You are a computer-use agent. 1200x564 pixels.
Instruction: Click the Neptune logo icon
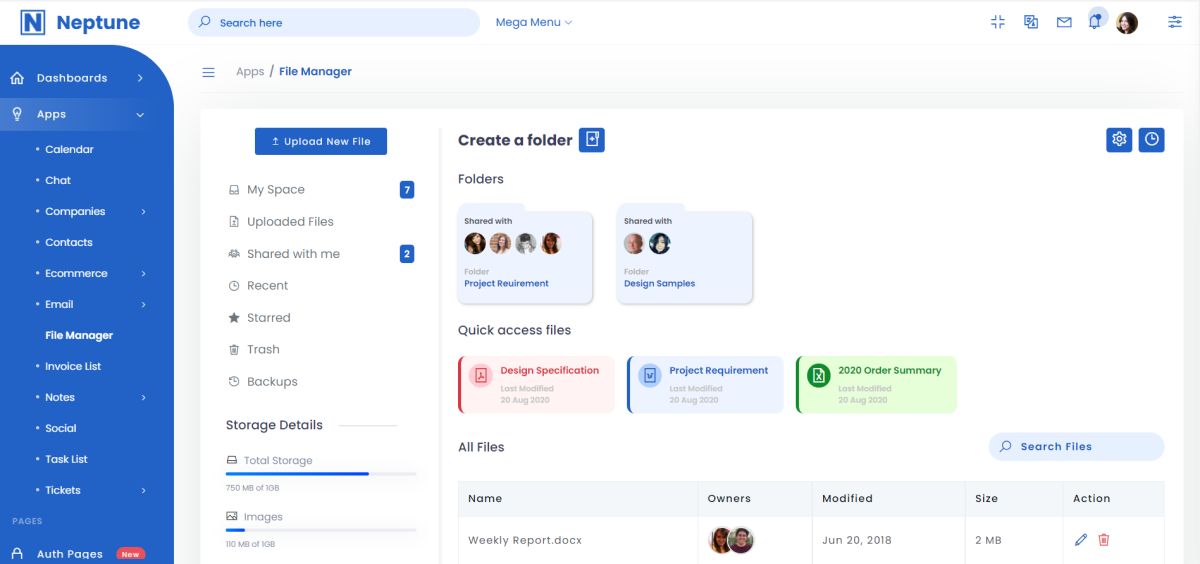click(33, 22)
